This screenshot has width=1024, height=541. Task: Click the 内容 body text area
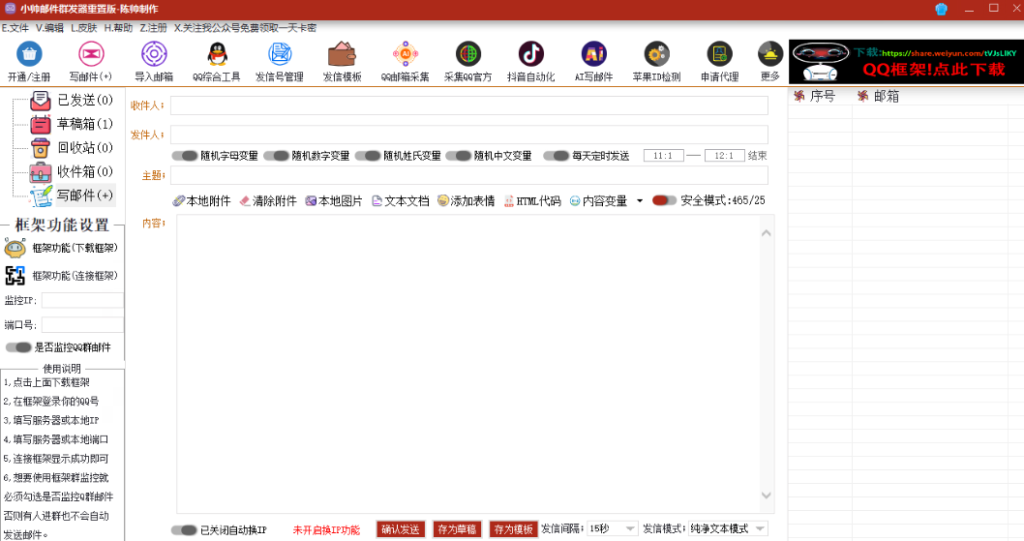click(x=468, y=364)
